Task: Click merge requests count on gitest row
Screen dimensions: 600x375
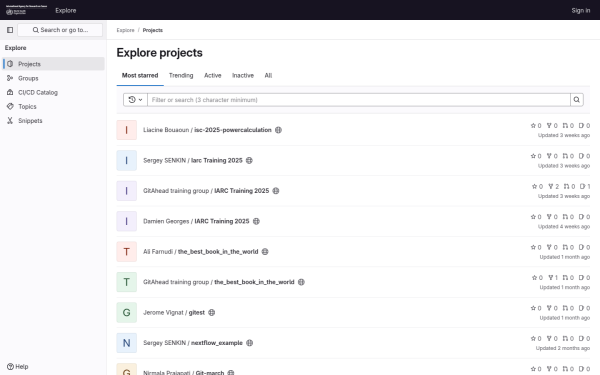Action: tap(568, 308)
